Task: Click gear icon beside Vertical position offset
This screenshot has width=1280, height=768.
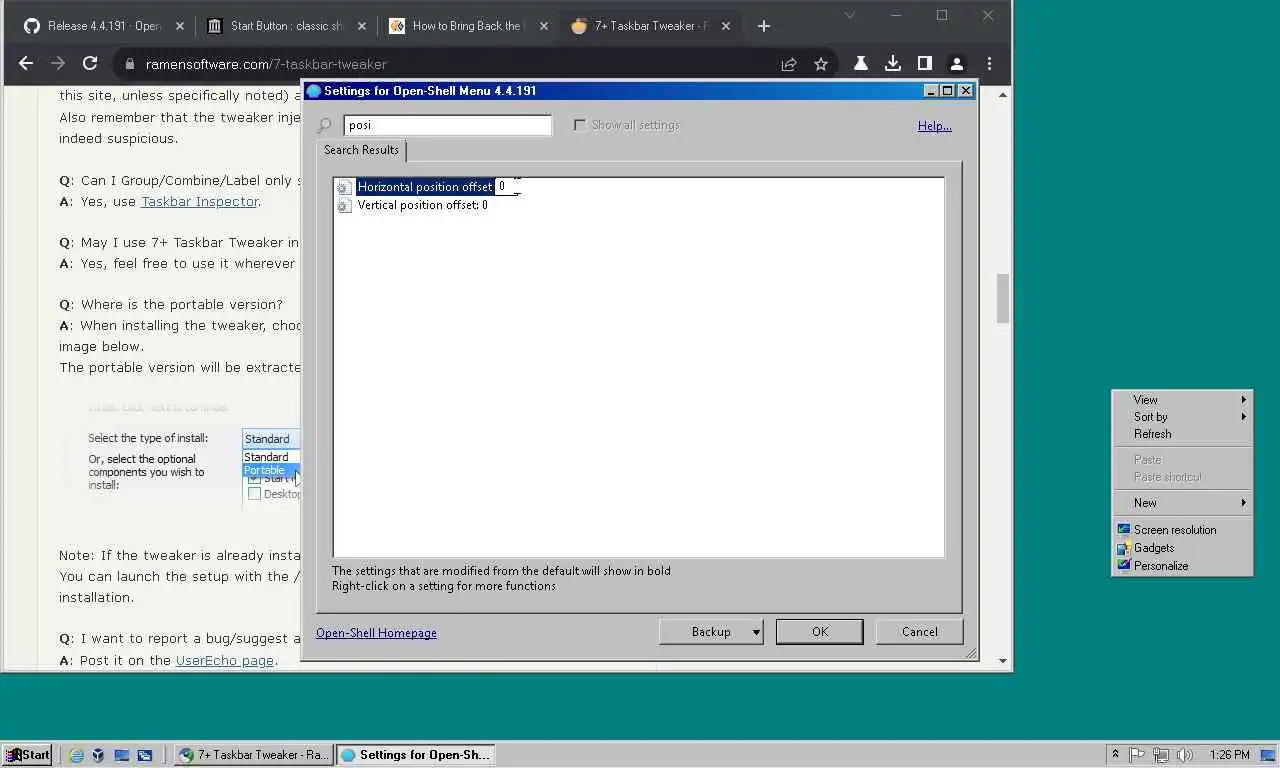Action: (x=344, y=205)
